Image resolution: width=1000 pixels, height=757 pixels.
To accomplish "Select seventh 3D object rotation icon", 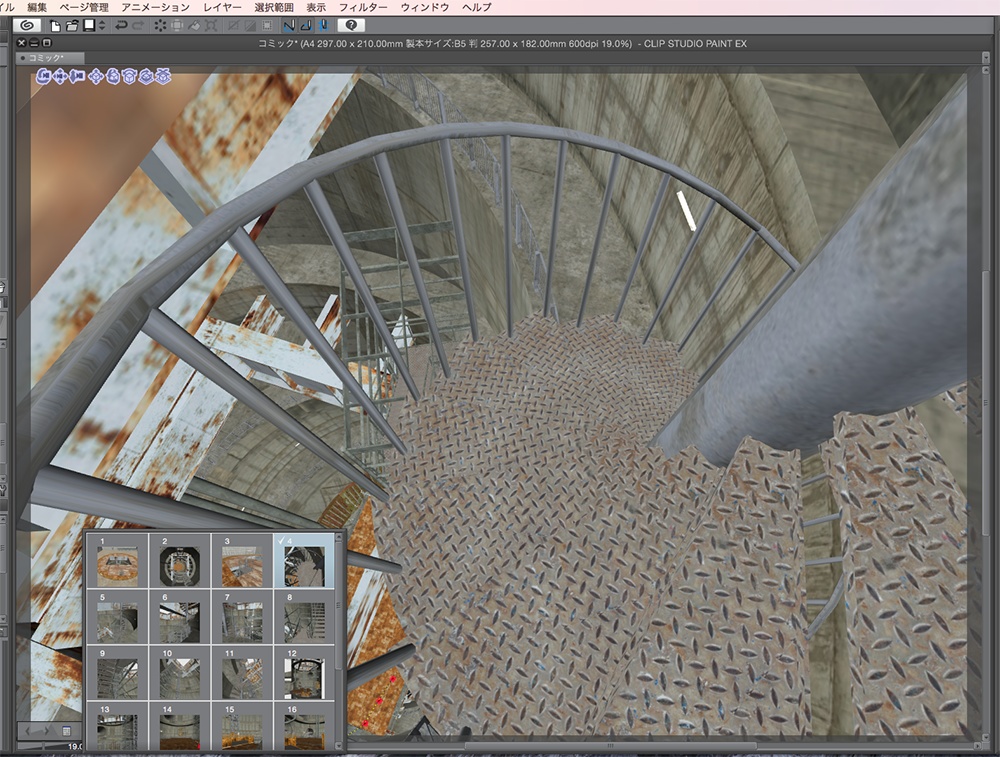I will click(146, 77).
